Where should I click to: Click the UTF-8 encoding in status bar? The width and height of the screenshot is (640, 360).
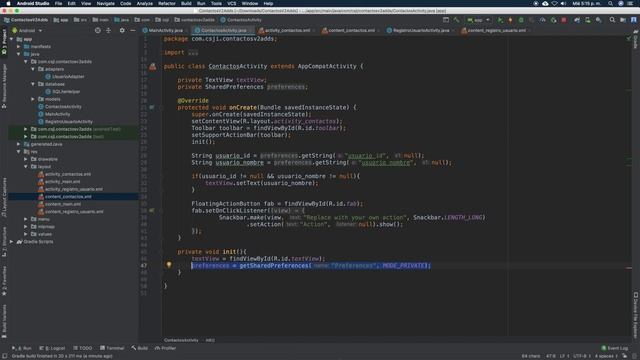pyautogui.click(x=581, y=356)
